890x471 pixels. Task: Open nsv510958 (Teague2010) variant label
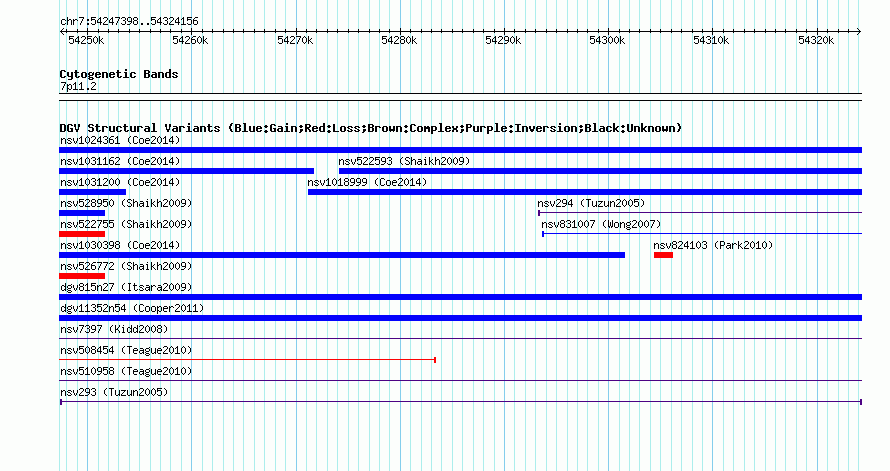pos(126,371)
